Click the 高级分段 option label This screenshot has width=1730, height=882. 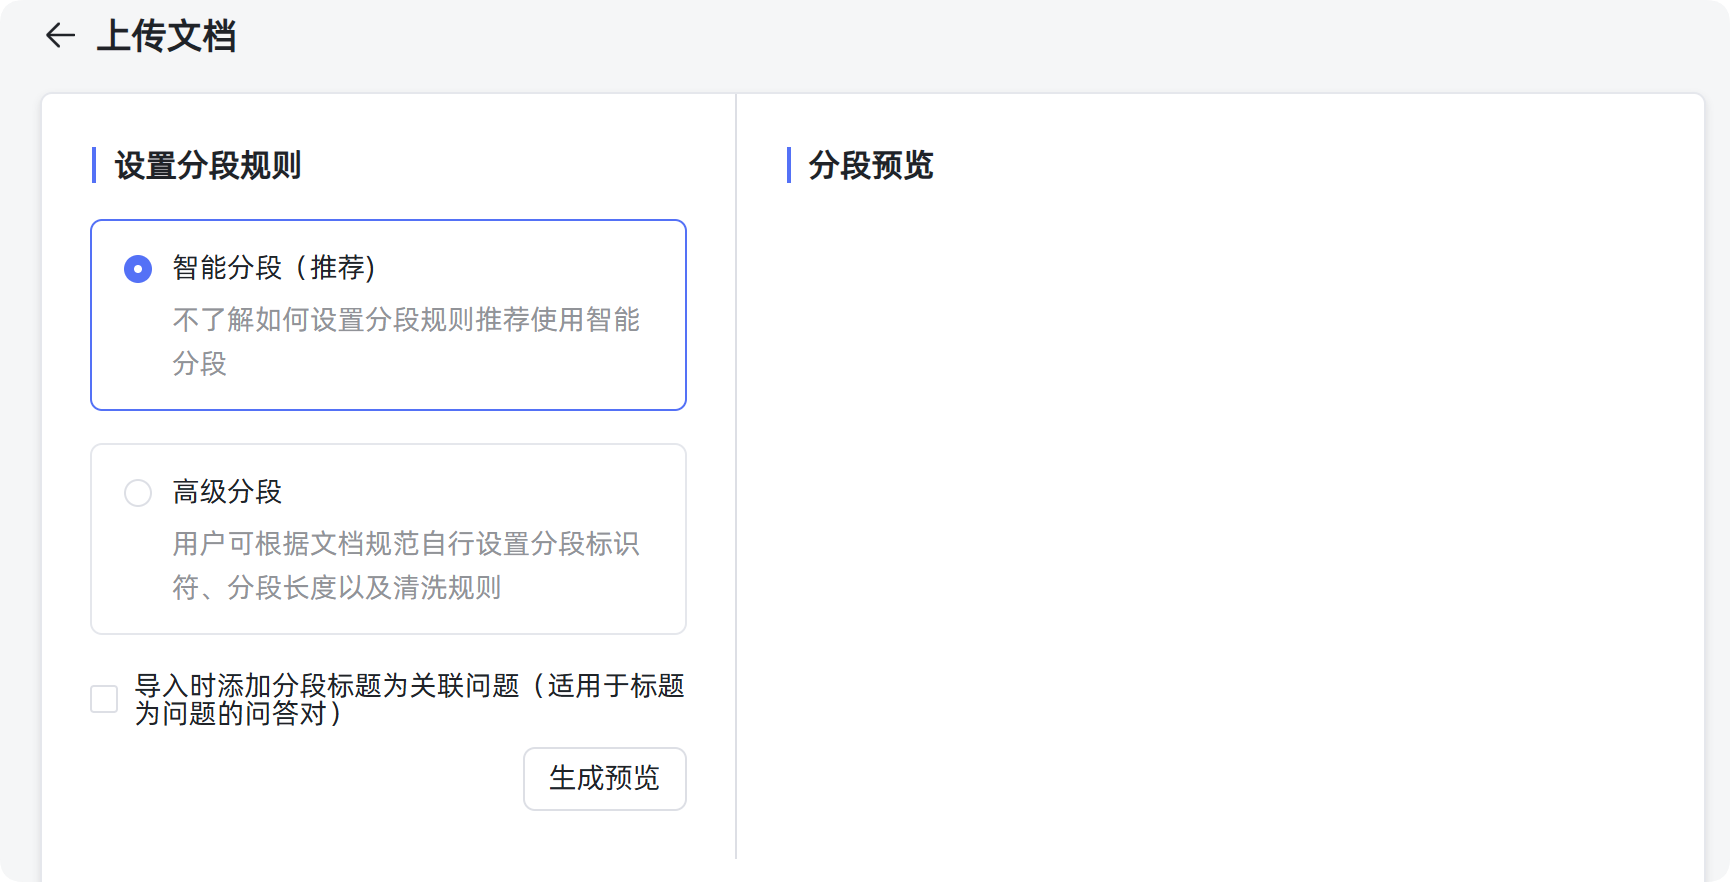(227, 492)
